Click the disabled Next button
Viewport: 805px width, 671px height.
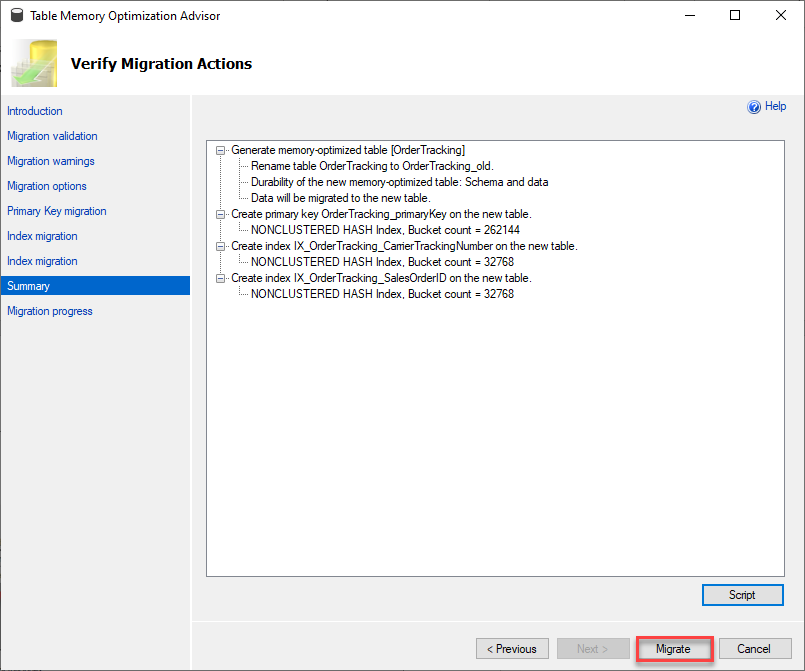(x=593, y=649)
